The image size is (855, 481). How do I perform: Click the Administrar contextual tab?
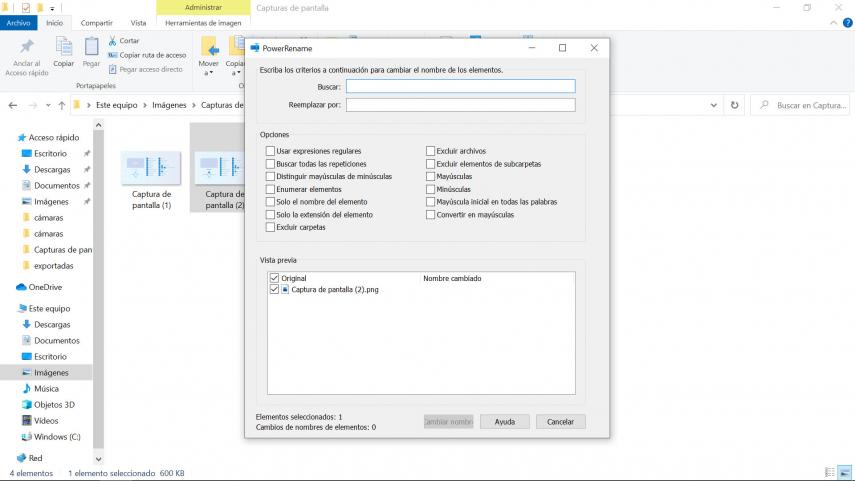[203, 8]
